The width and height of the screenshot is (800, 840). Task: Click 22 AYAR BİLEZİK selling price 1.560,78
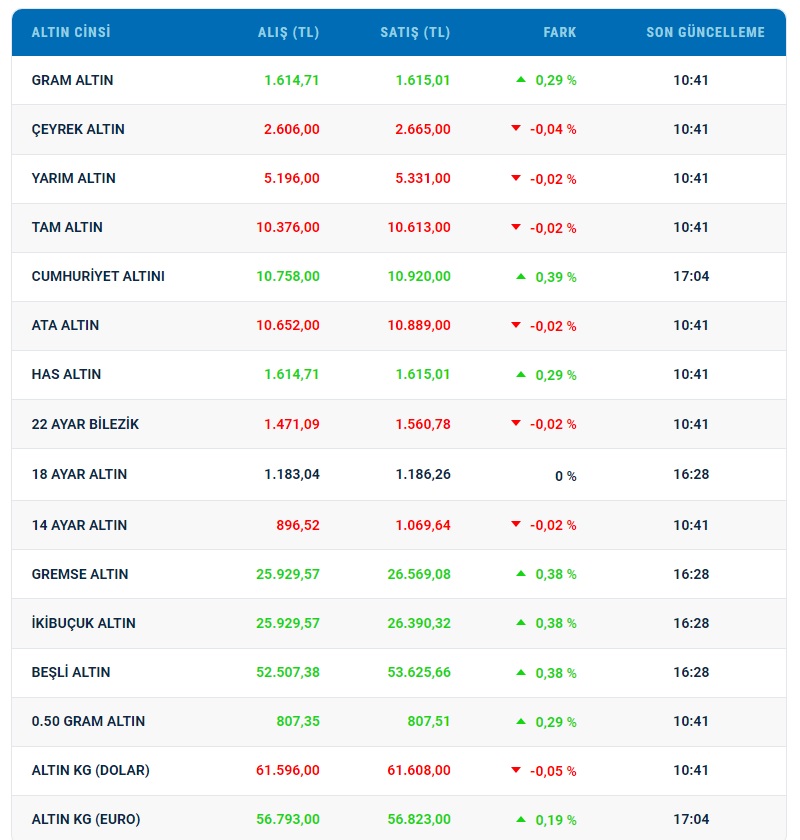coord(423,425)
